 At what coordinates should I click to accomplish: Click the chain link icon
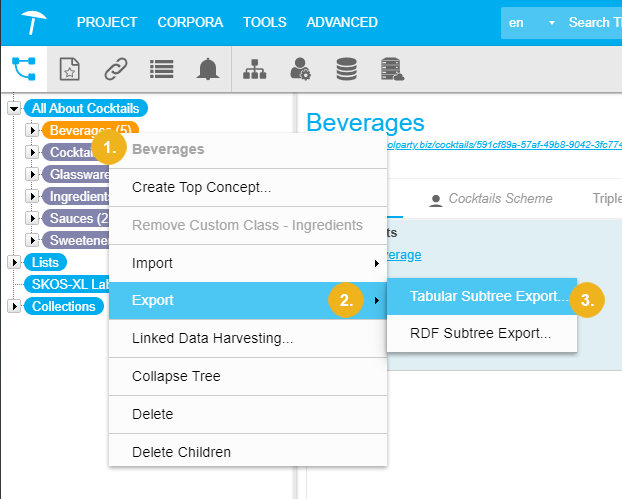(x=116, y=68)
